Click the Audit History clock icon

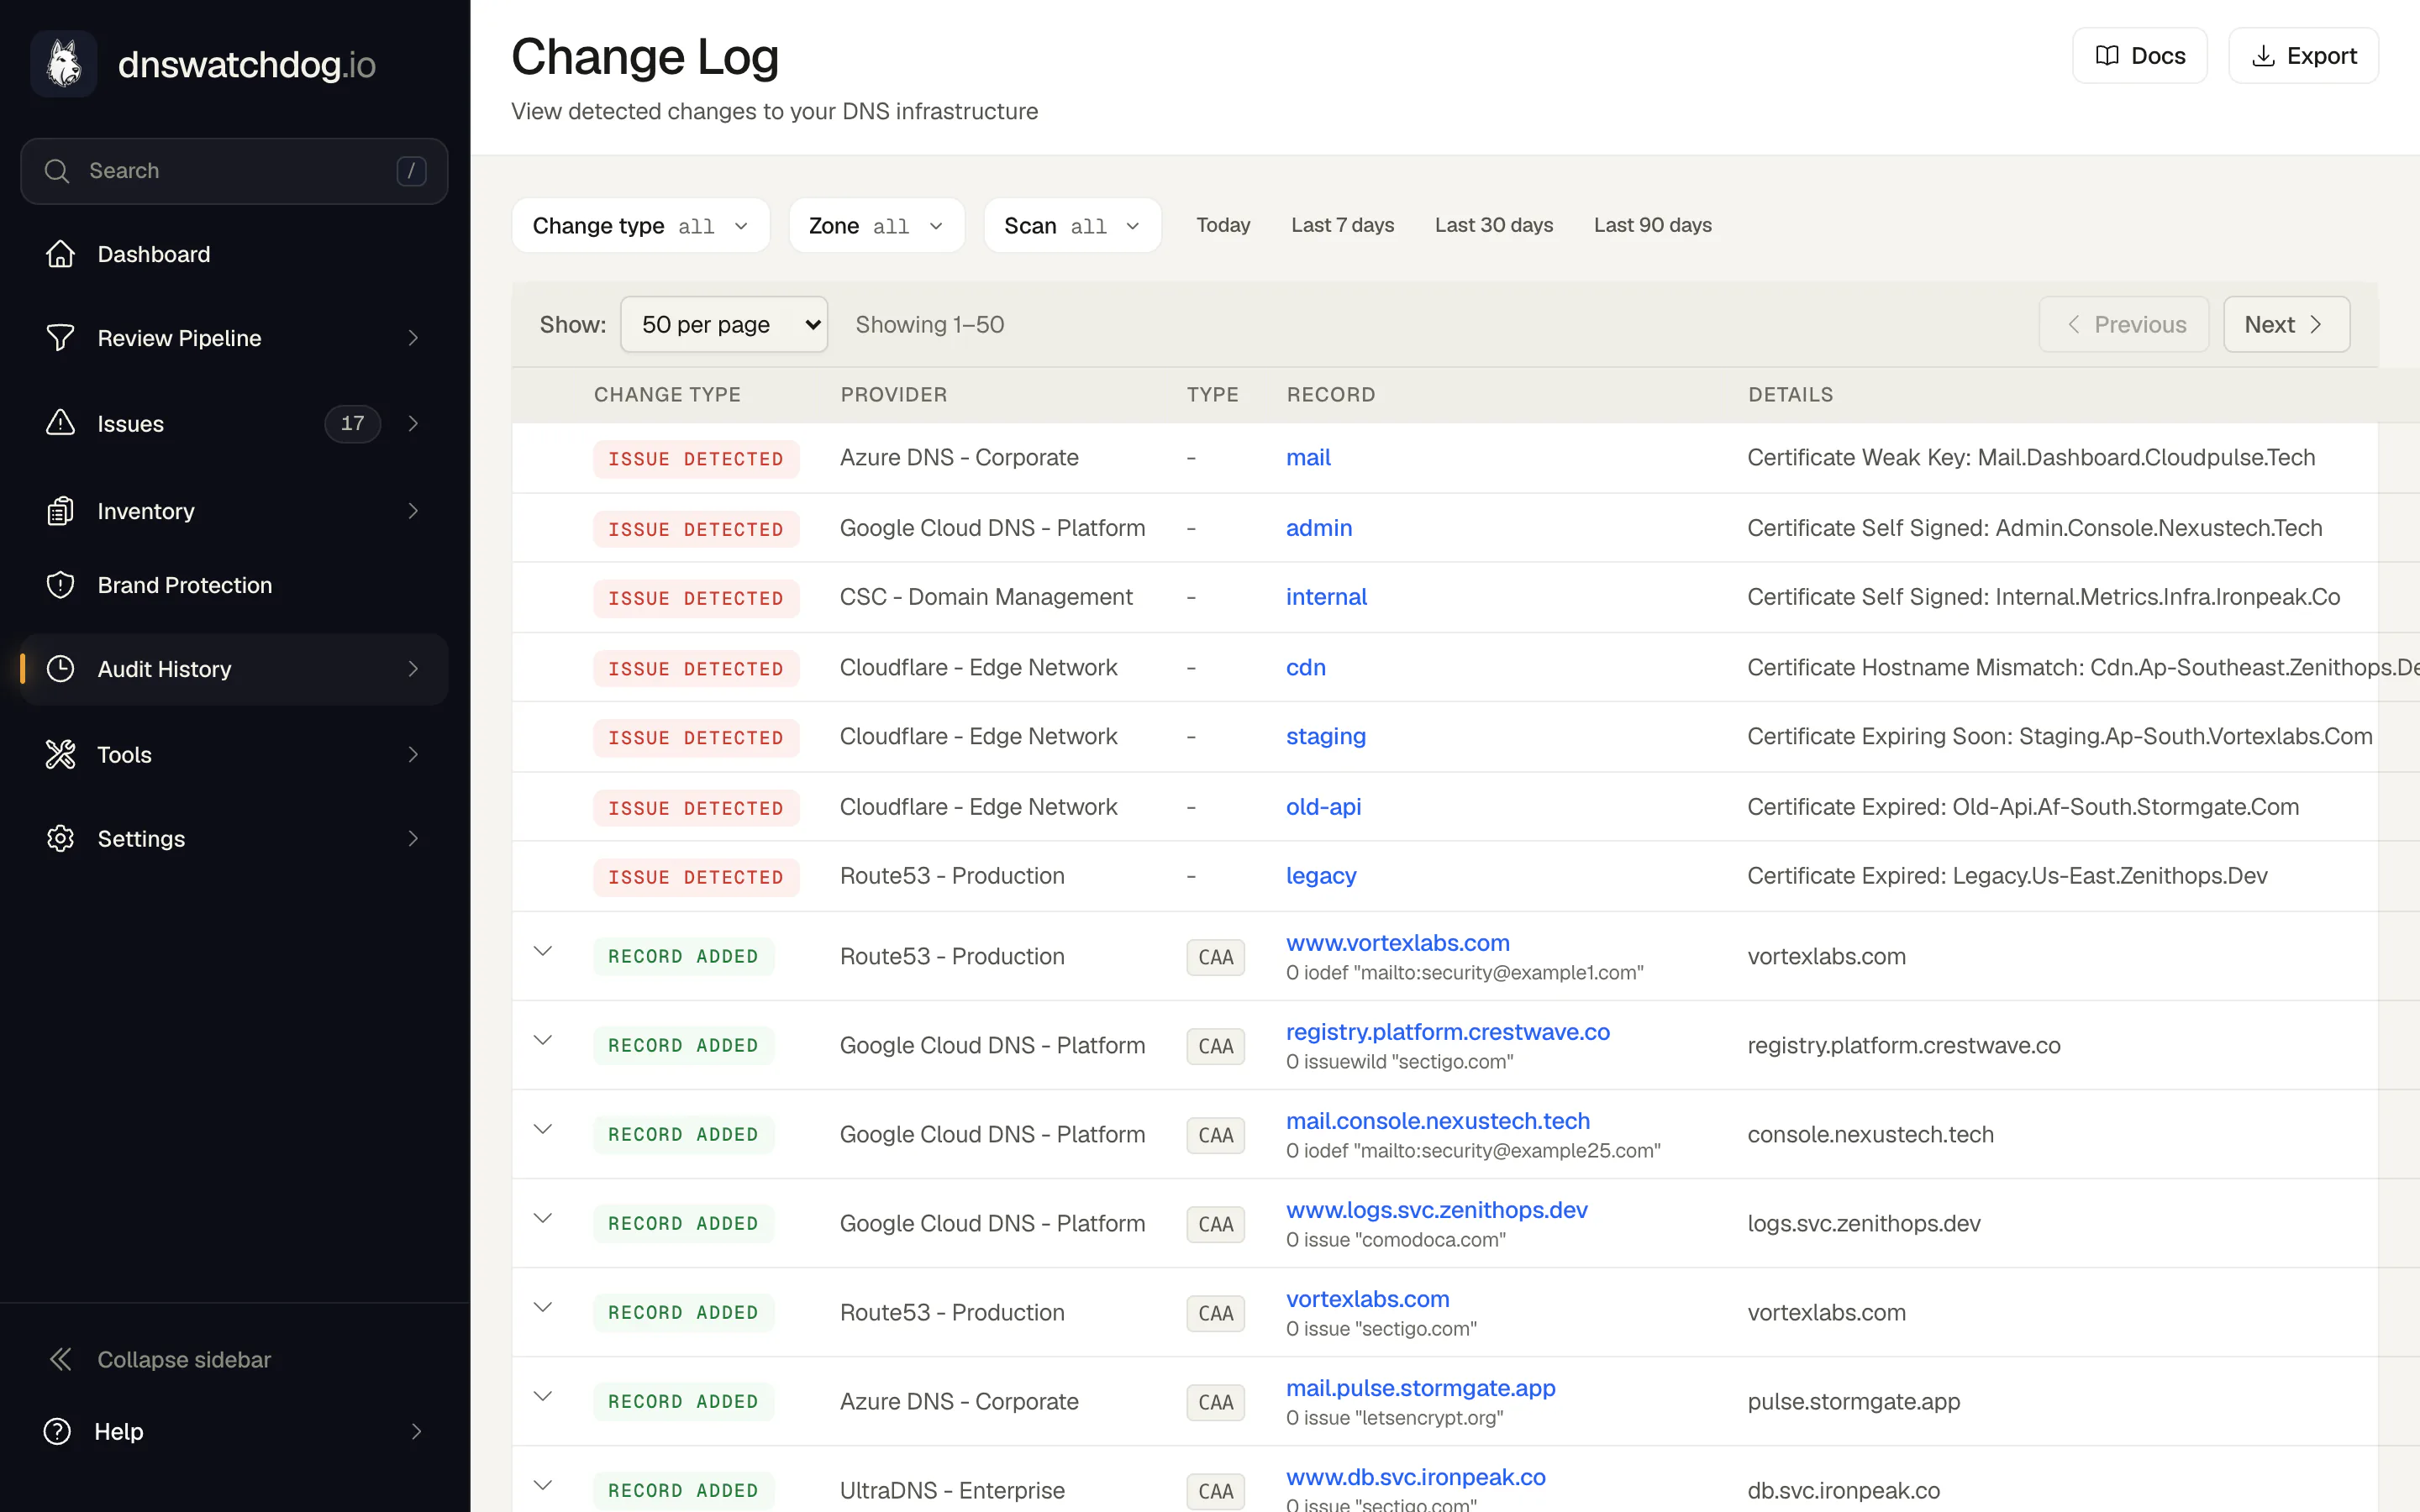60,669
